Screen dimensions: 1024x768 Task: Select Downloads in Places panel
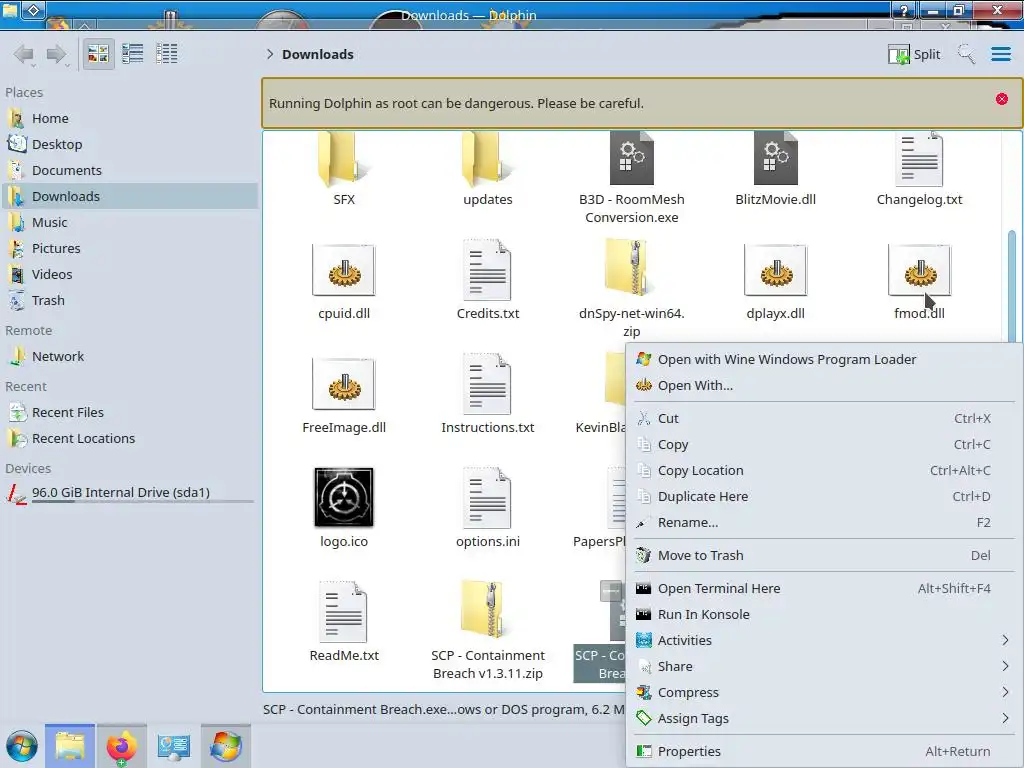129,197
